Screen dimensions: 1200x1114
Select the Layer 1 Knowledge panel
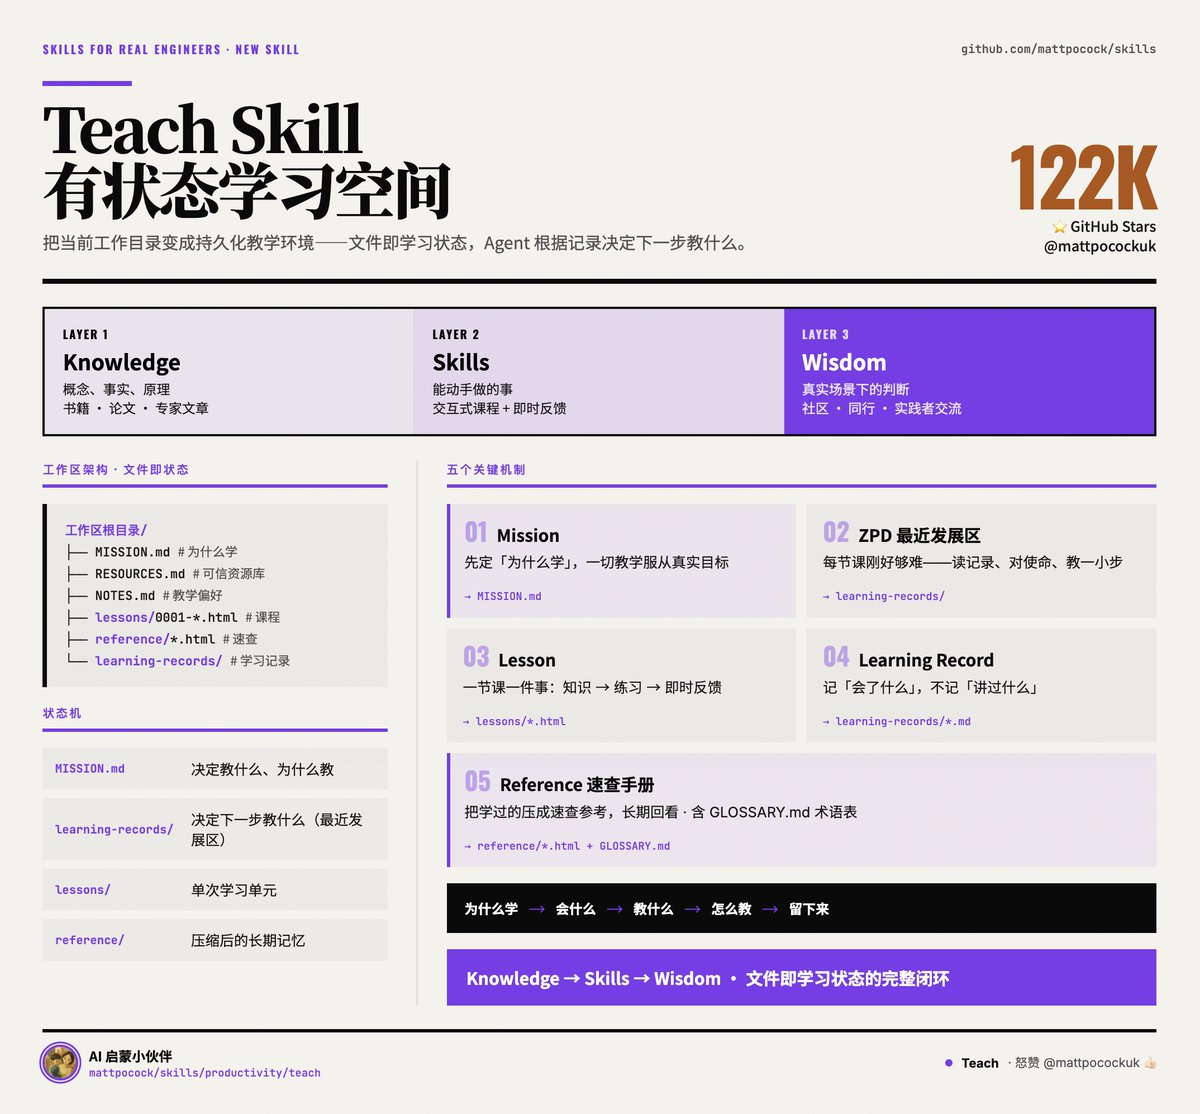[x=229, y=372]
